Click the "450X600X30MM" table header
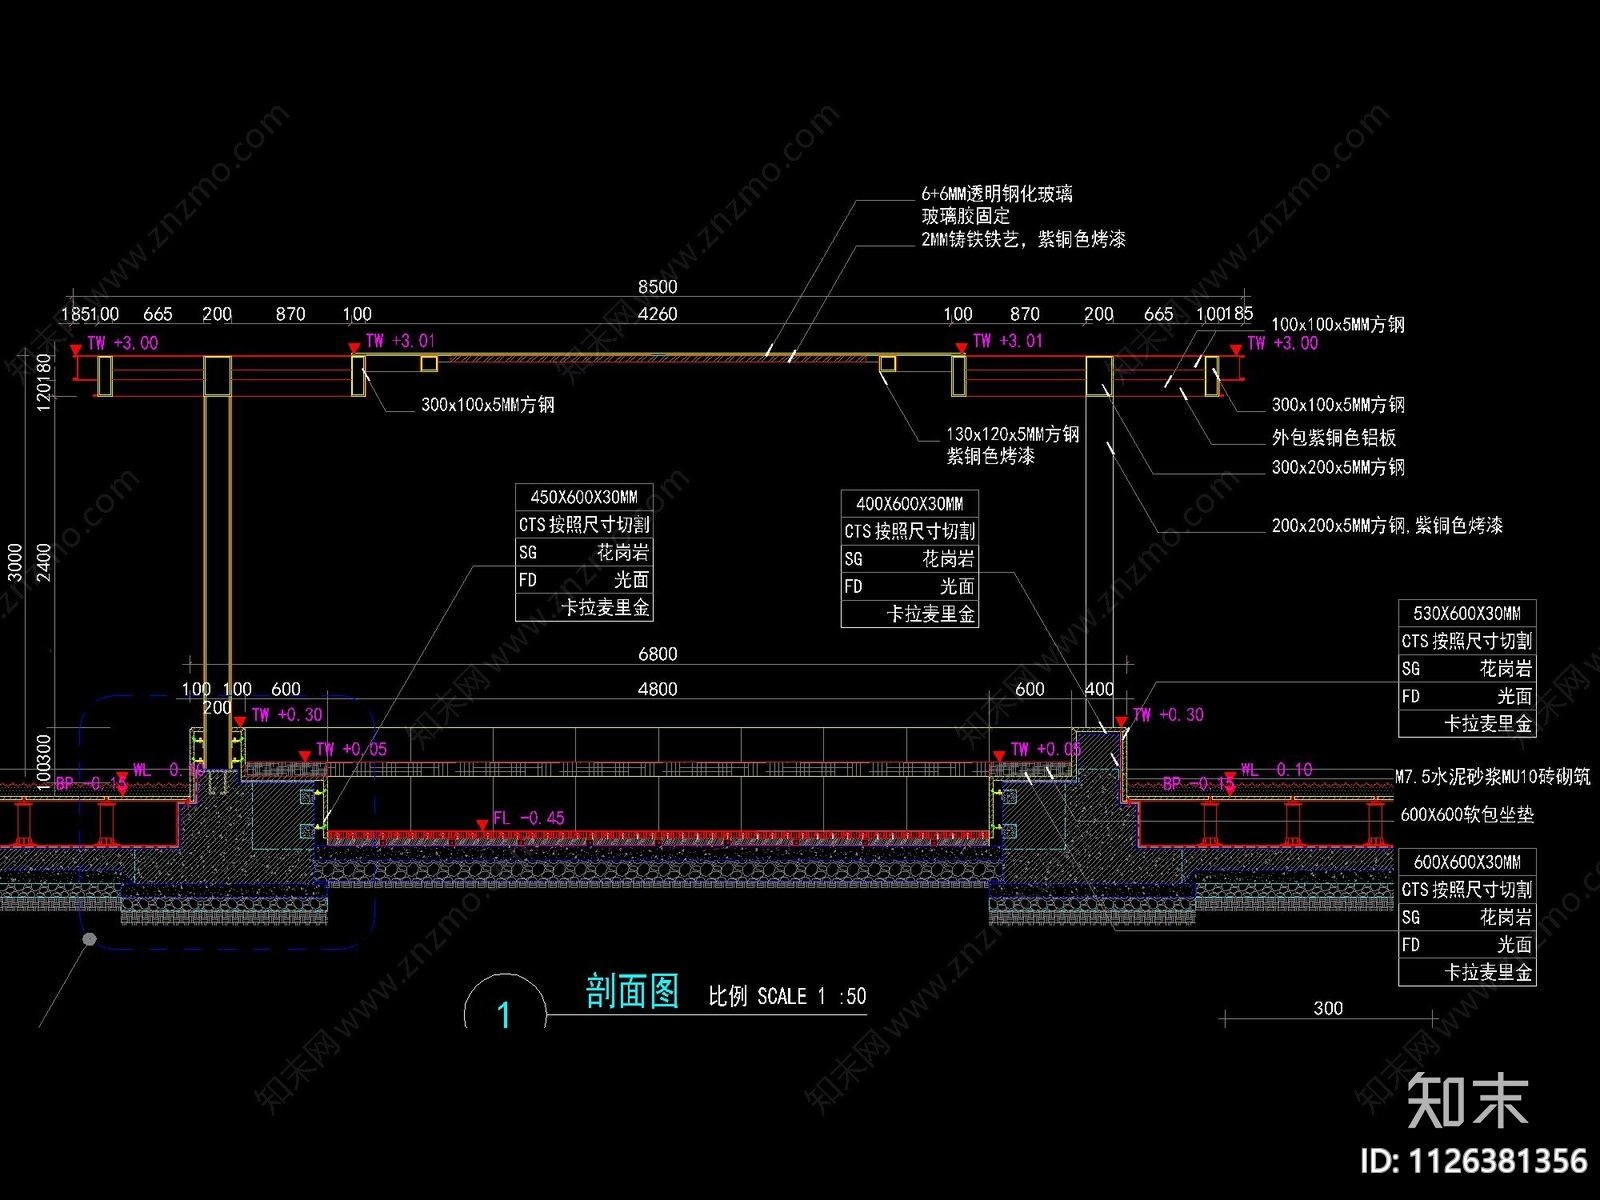 (x=584, y=497)
